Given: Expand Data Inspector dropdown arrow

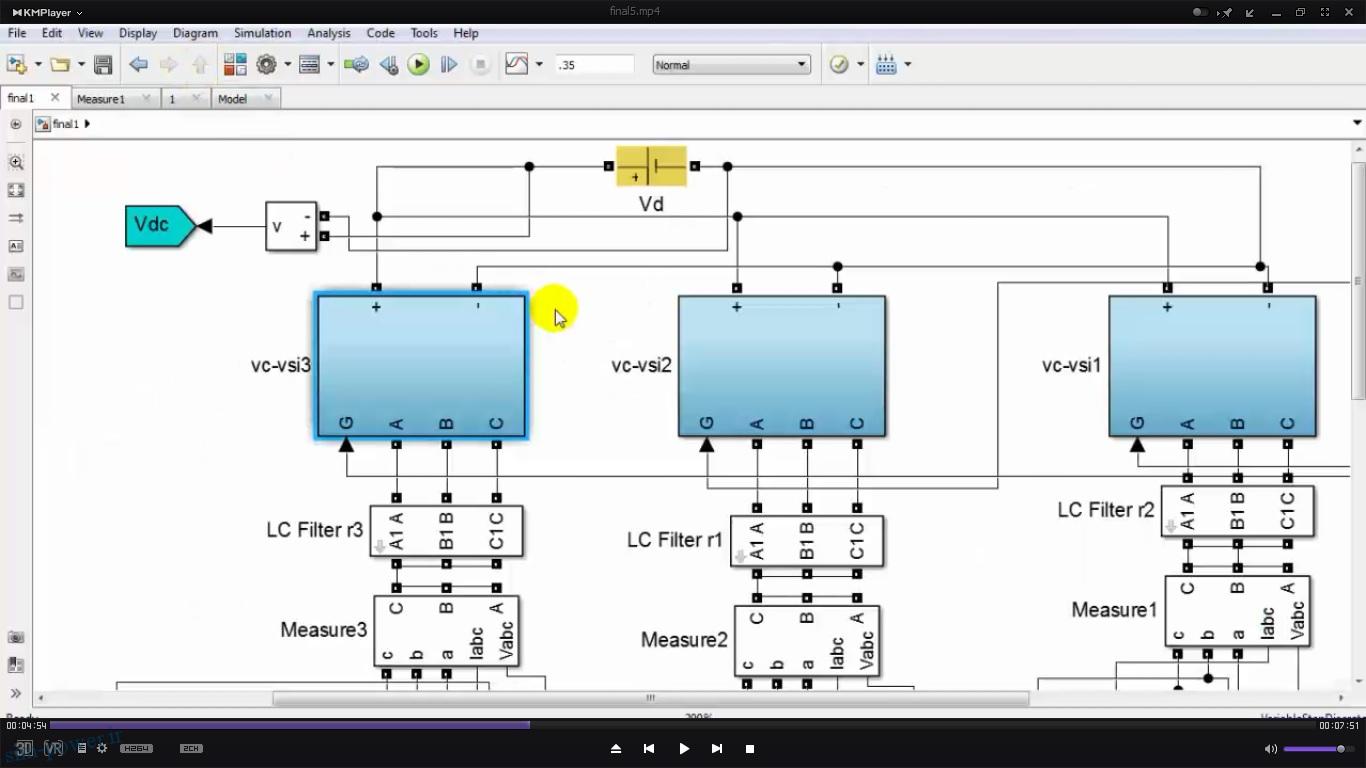Looking at the screenshot, I should pos(539,64).
